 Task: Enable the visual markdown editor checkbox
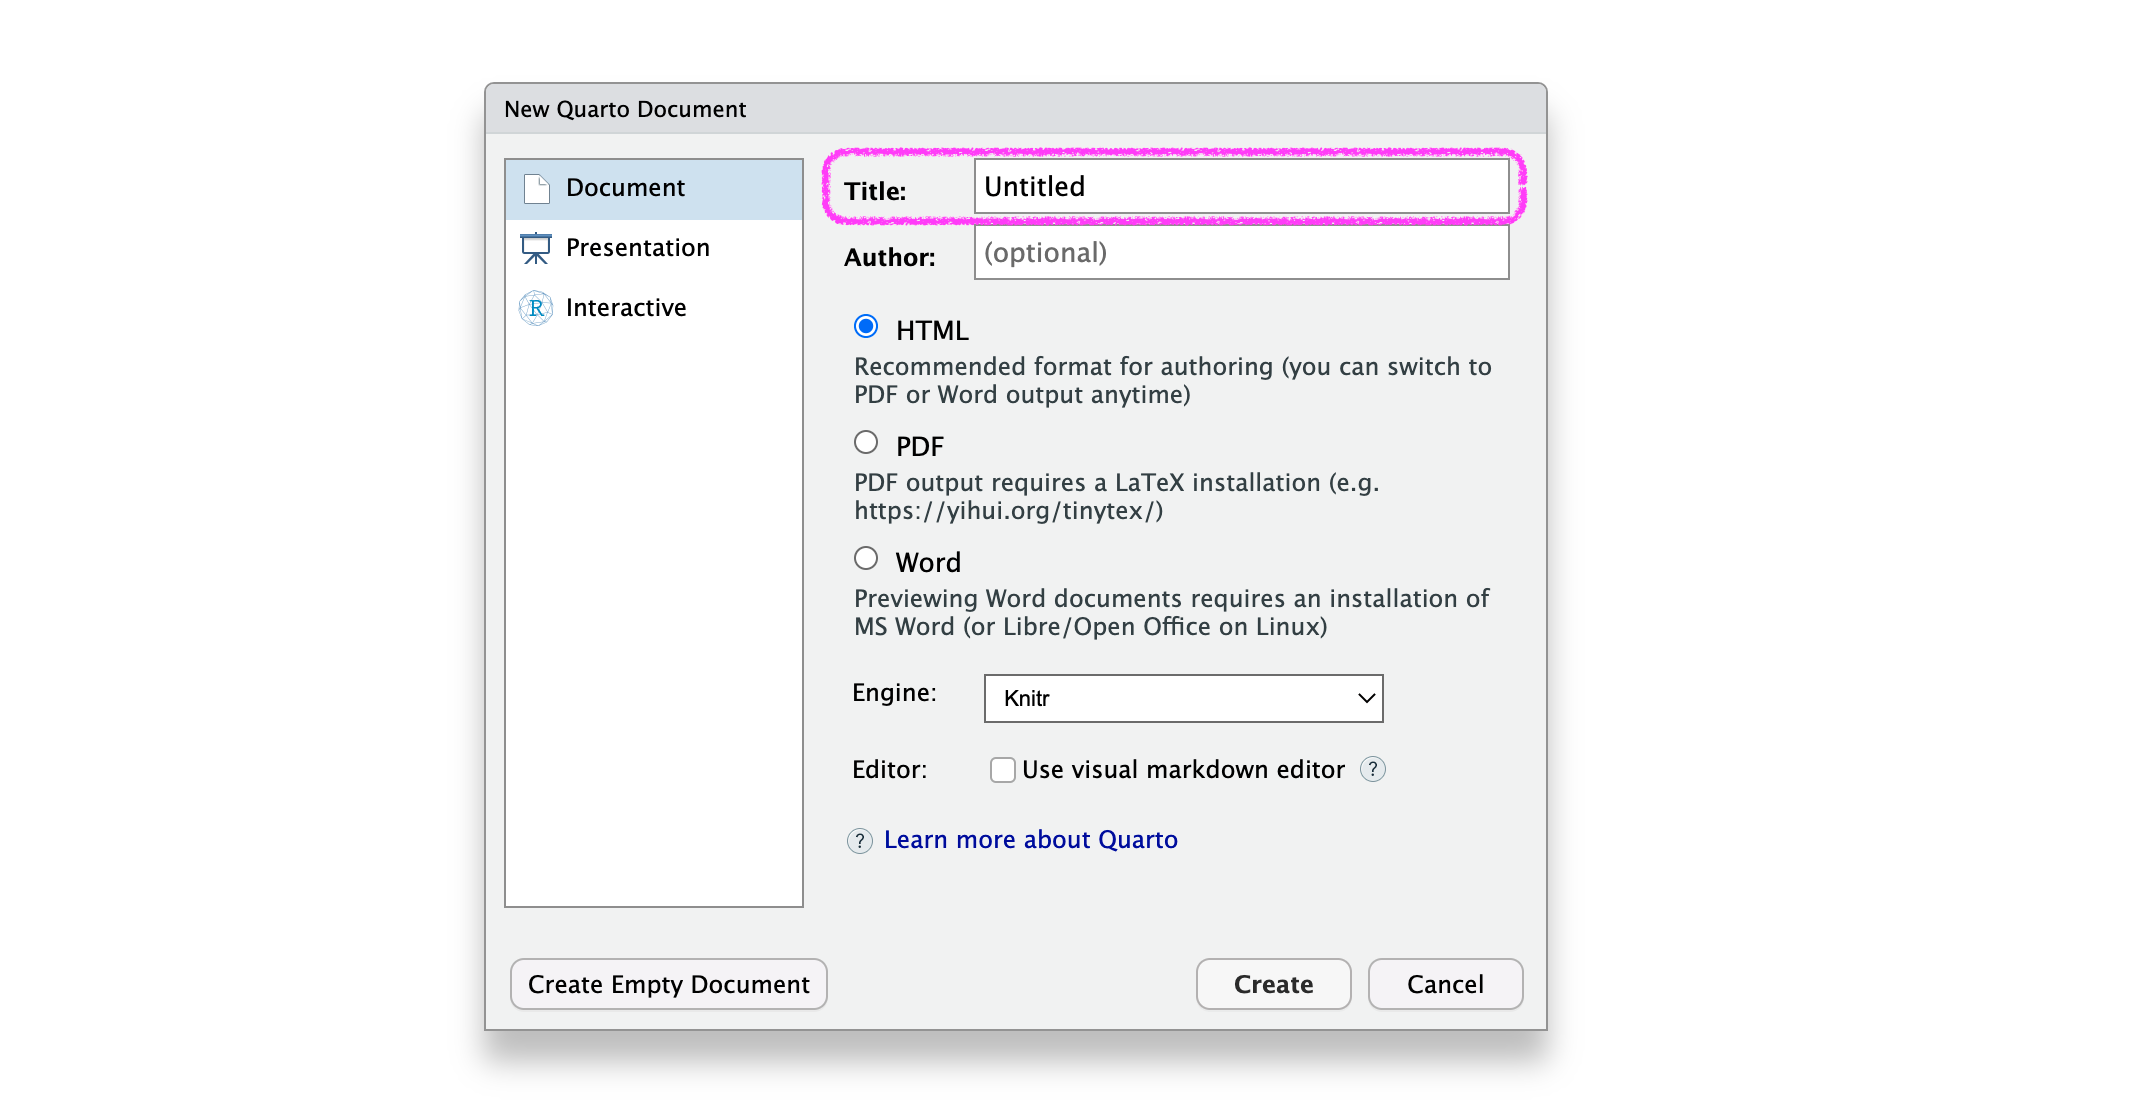(x=1002, y=769)
